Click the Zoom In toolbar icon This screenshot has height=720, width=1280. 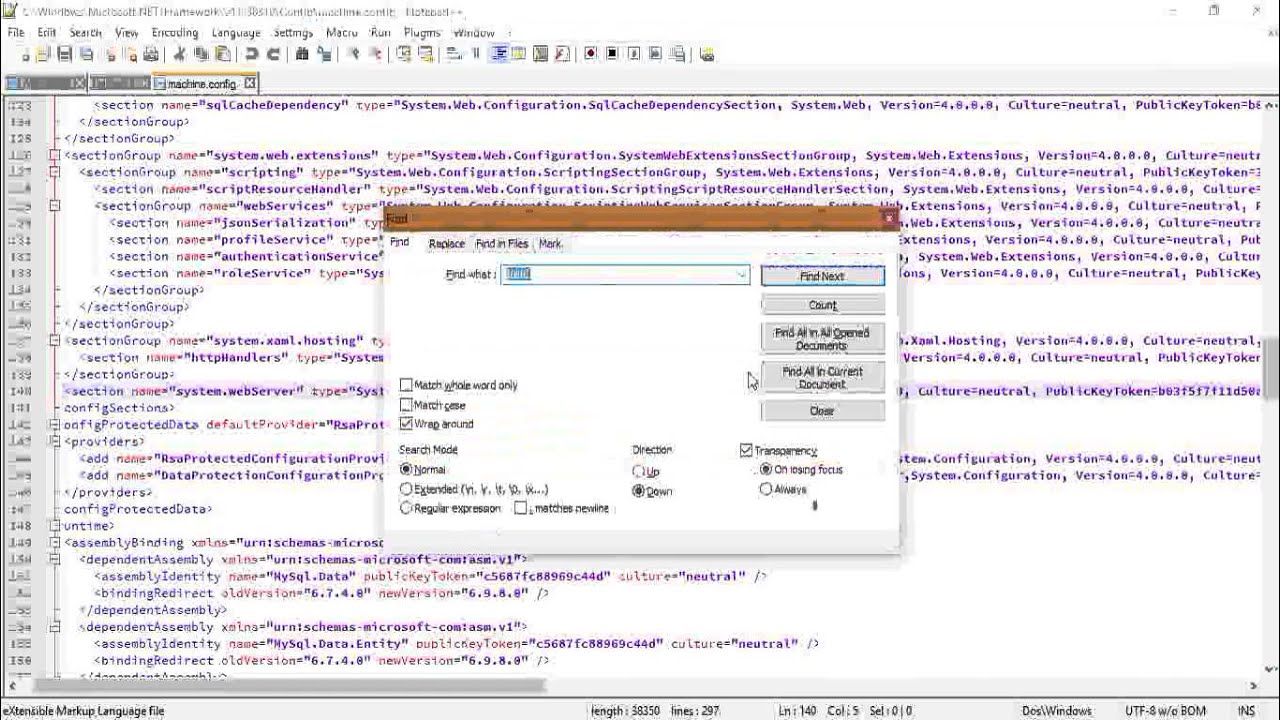(x=353, y=55)
